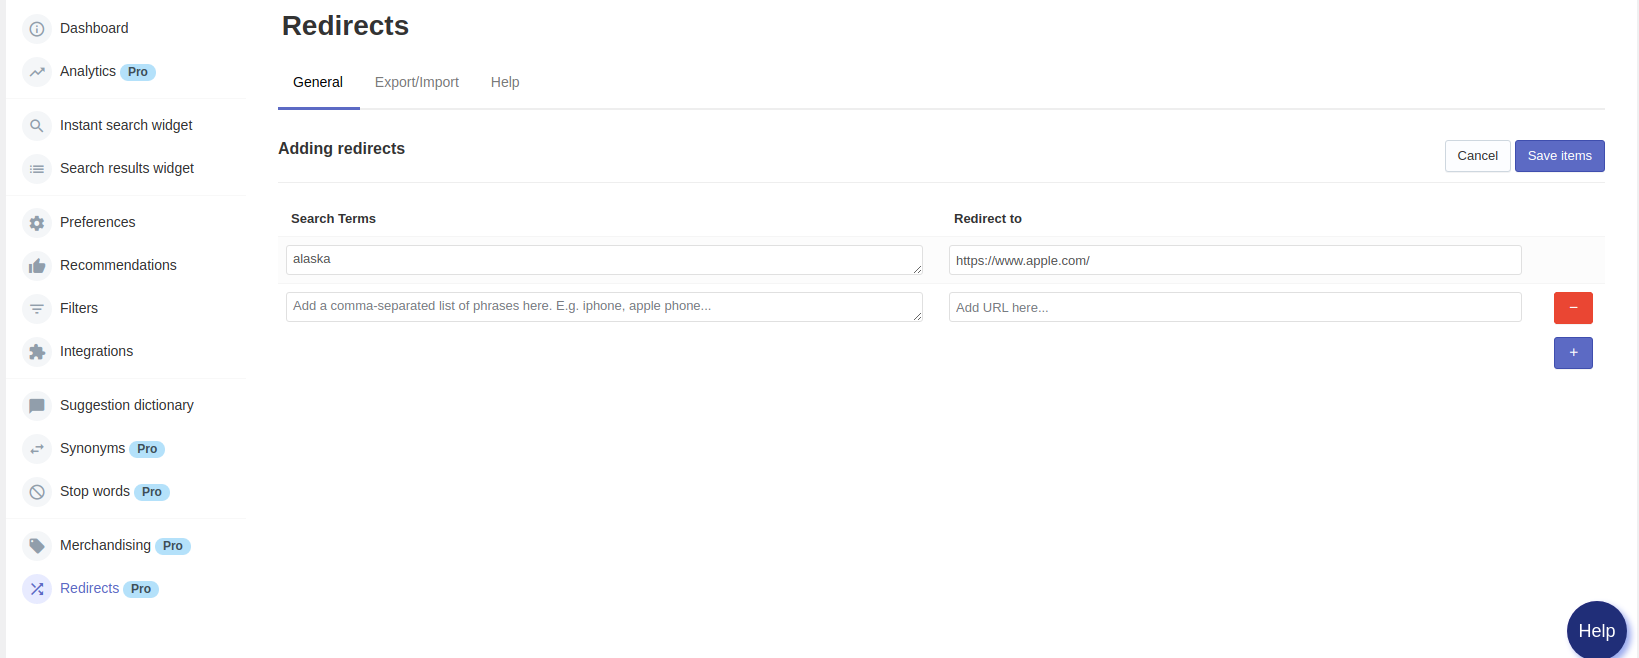Click the Analytics trend-line icon

[x=37, y=72]
